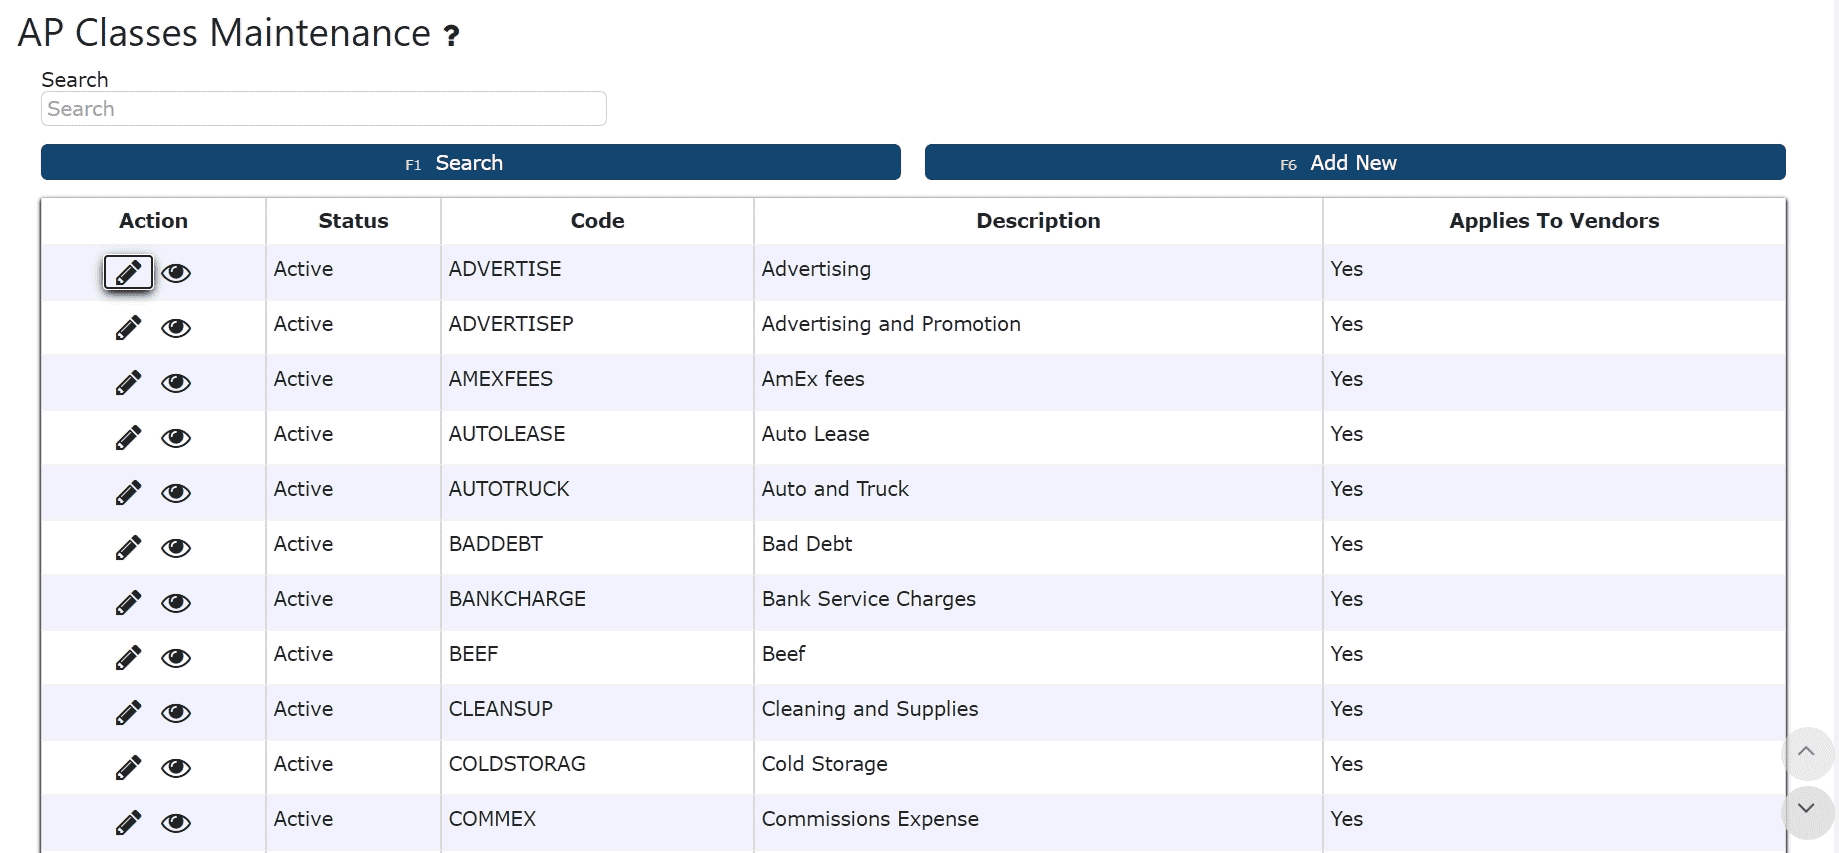The image size is (1839, 853).
Task: View the AUTOLEASE class
Action: (176, 438)
